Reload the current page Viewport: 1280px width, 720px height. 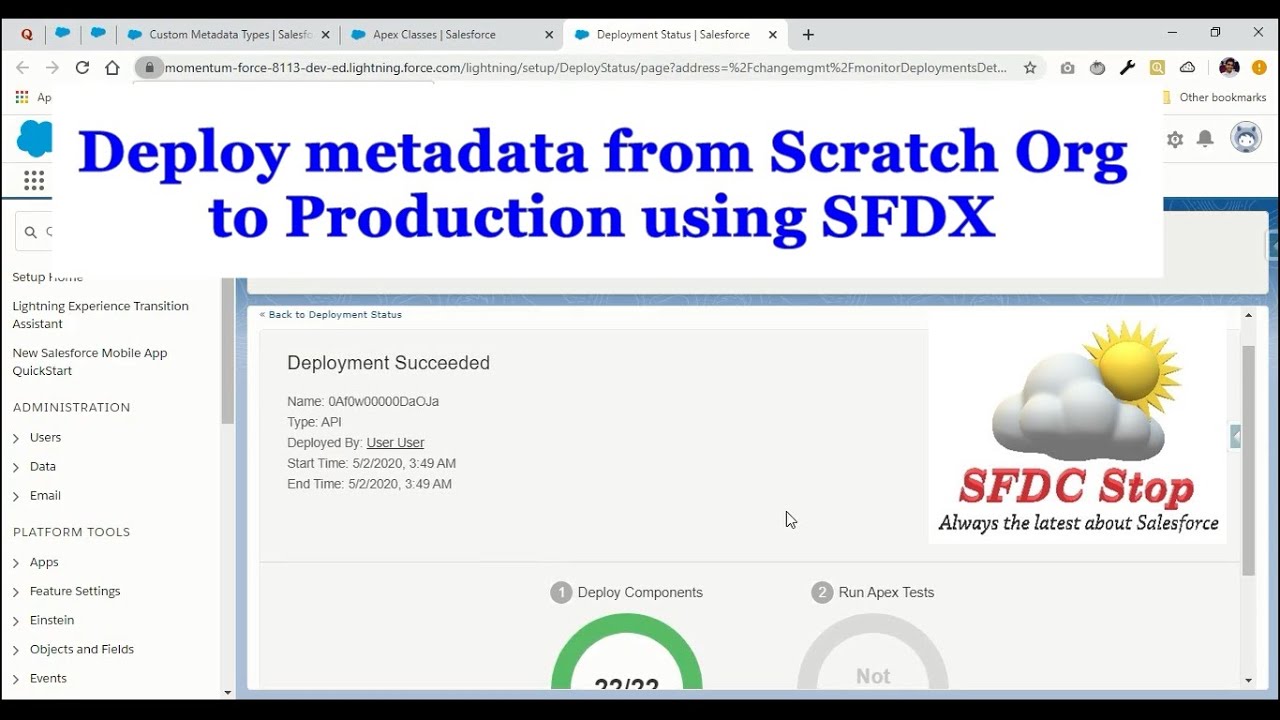82,67
